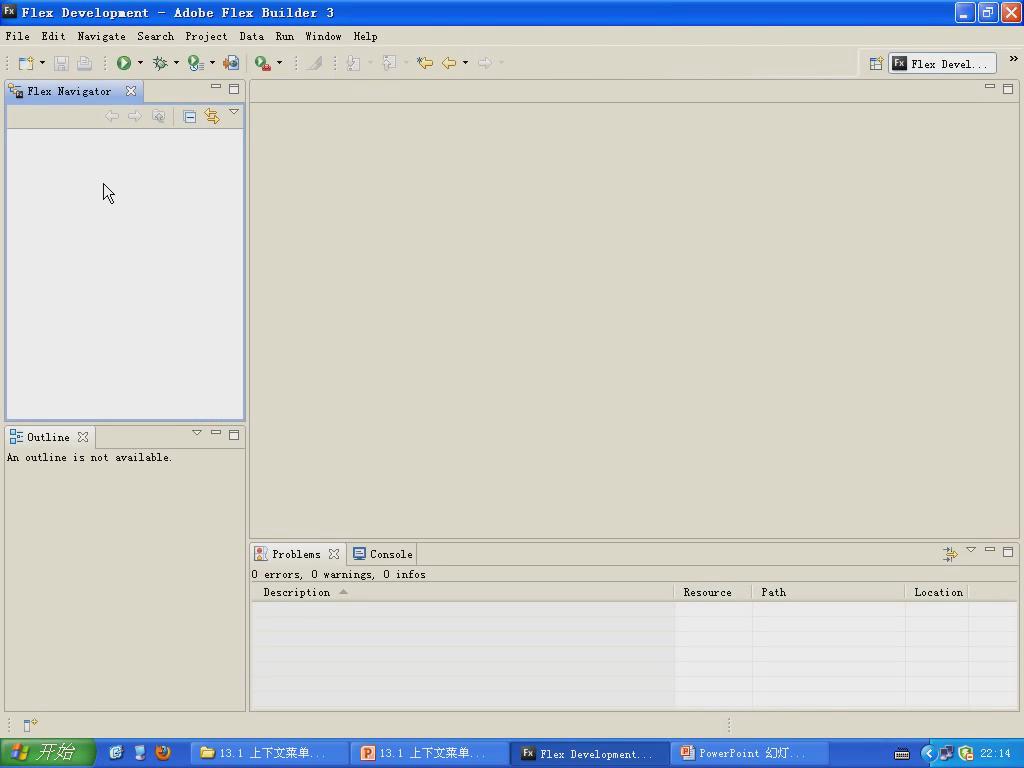Click the green Run button icon
The height and width of the screenshot is (768, 1024).
coord(123,63)
